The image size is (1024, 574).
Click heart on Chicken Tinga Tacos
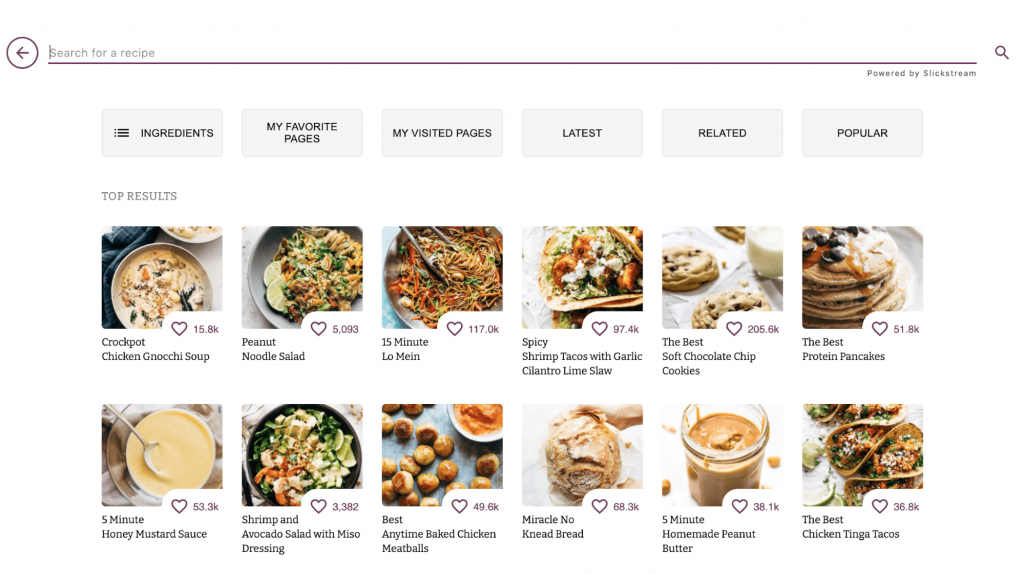coord(880,507)
